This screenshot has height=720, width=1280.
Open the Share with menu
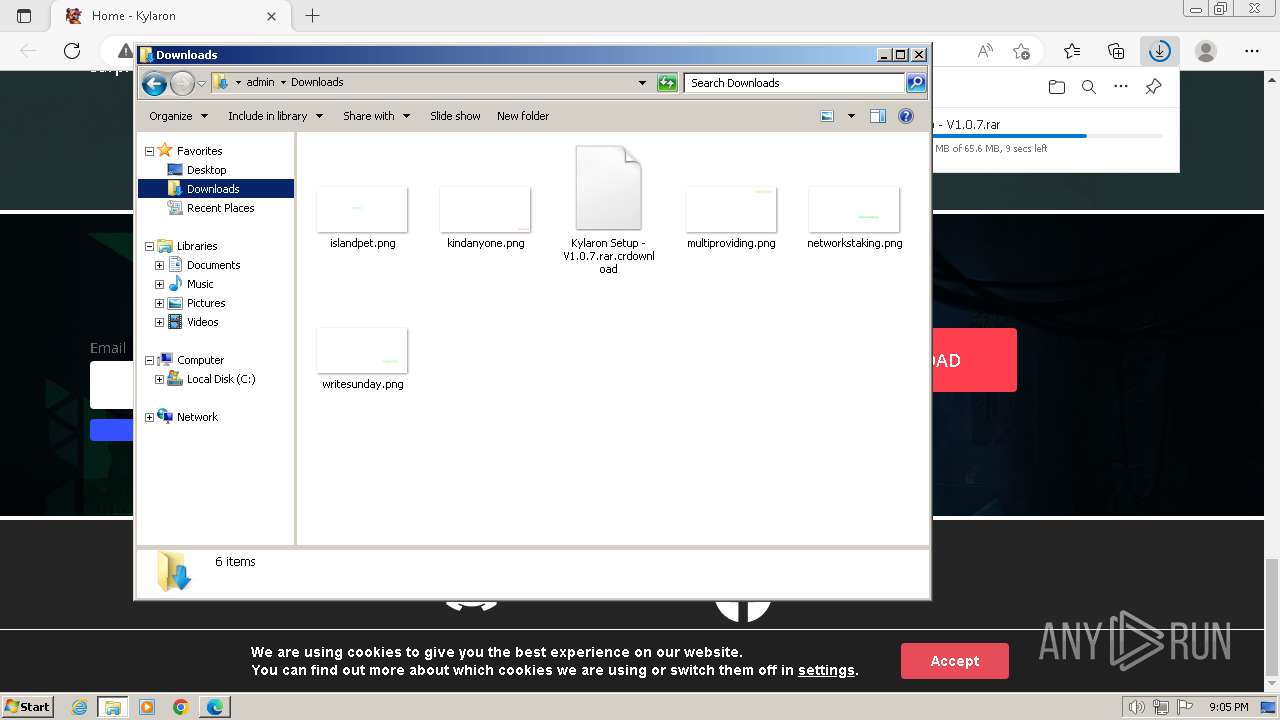(376, 116)
